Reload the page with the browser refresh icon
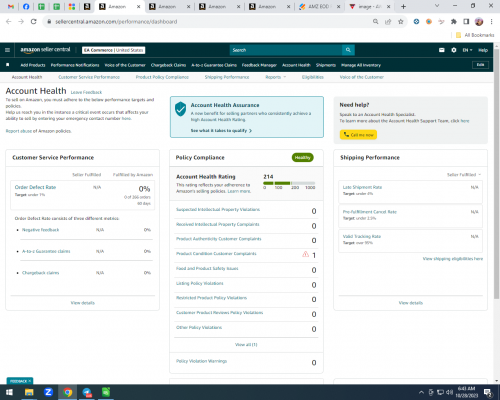This screenshot has width=500, height=400. click(x=33, y=22)
